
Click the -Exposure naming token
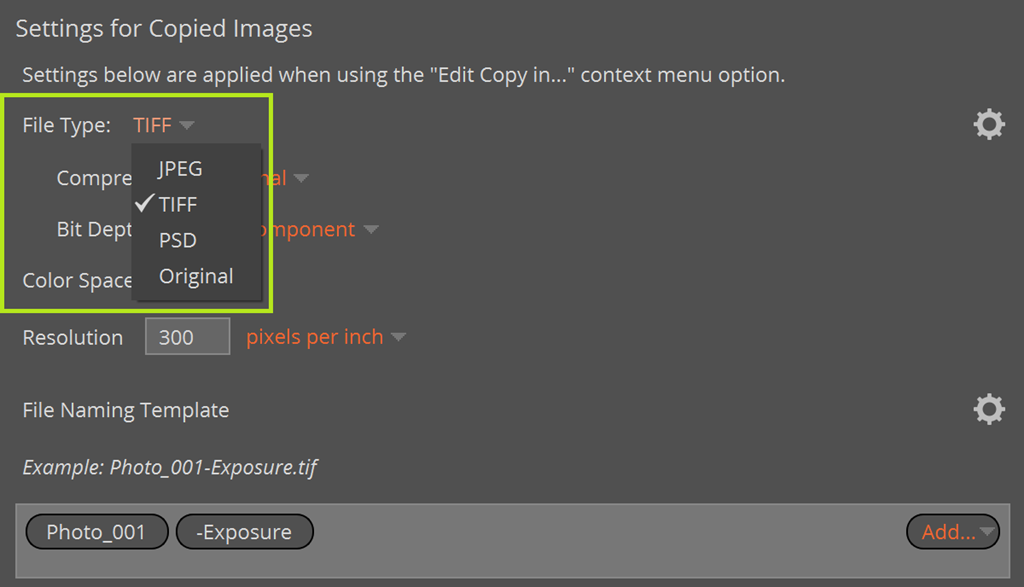[244, 532]
